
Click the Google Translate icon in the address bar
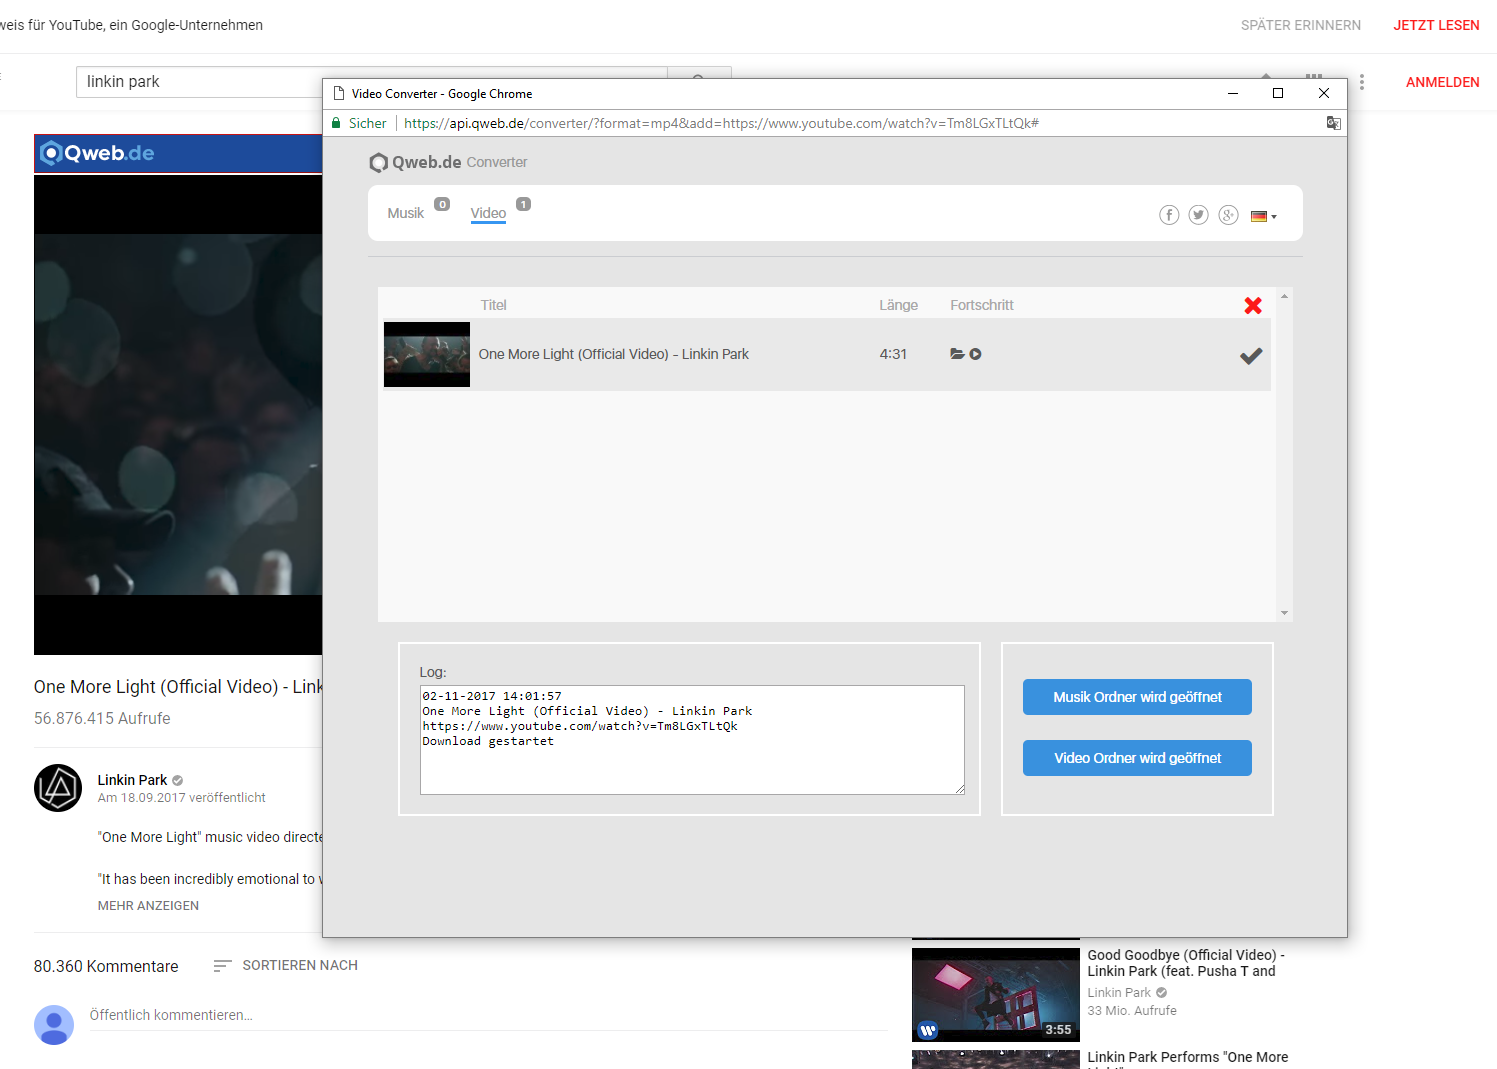[1333, 123]
